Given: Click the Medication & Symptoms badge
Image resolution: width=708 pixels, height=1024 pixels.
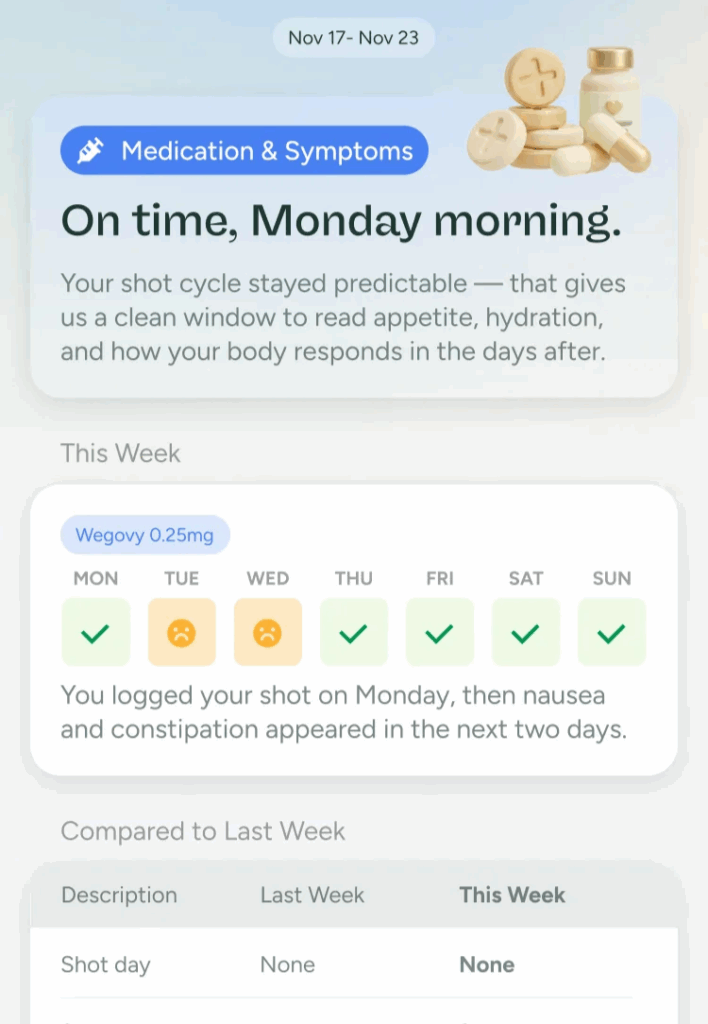Looking at the screenshot, I should [x=244, y=150].
